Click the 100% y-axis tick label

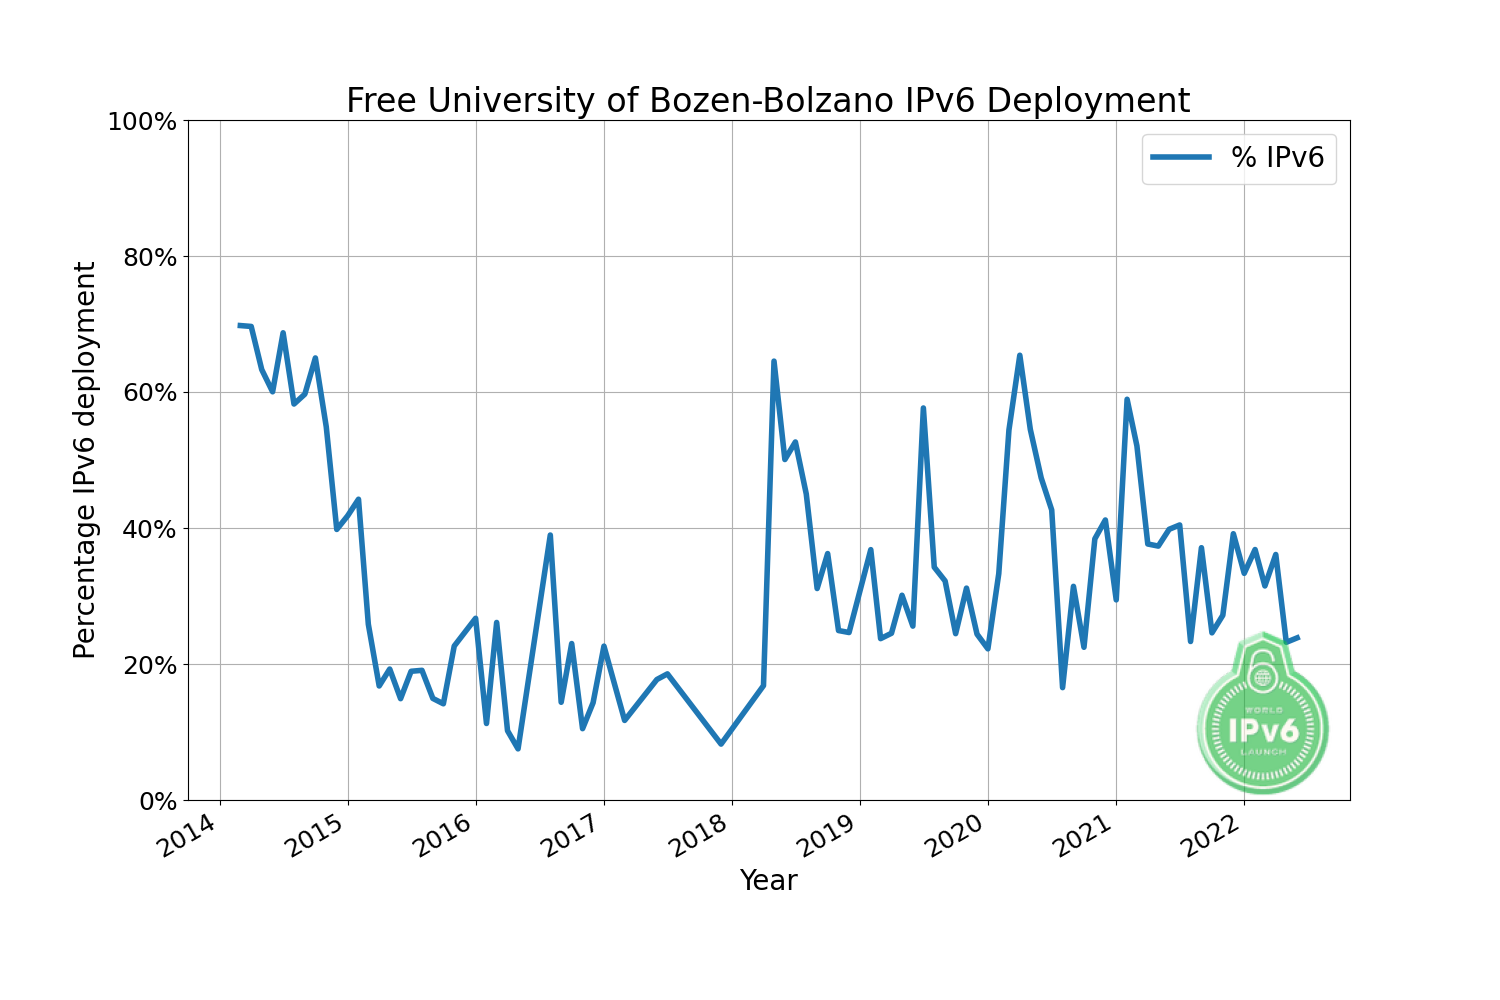click(x=141, y=122)
